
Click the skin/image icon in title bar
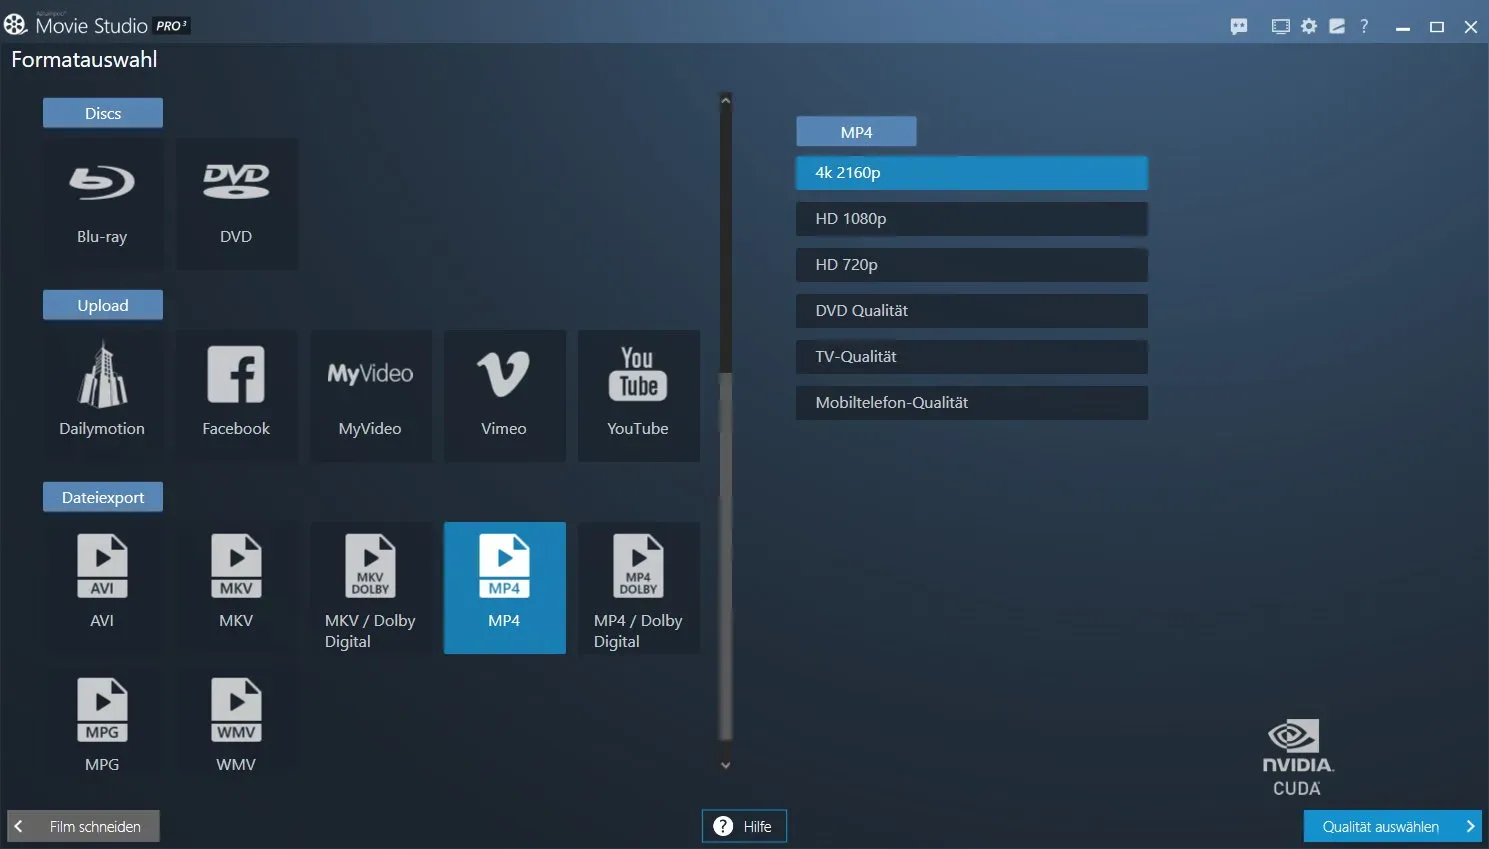click(1337, 27)
